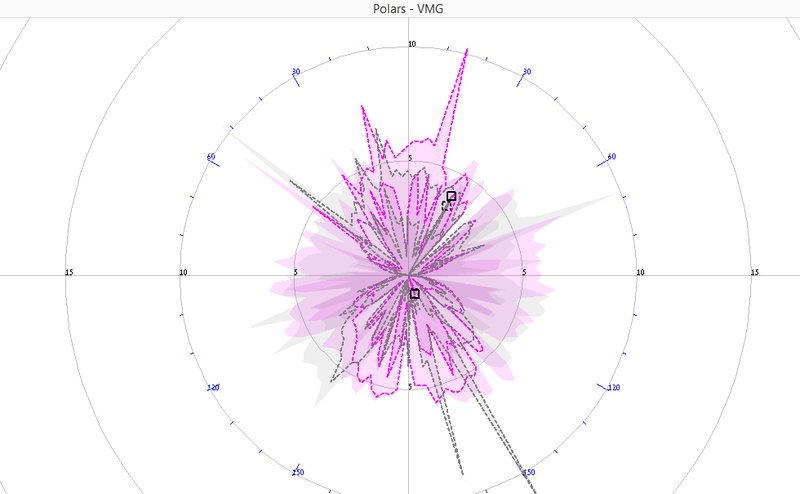Click the blue 60 degree label, right side
Screen dimensions: 800x494
(611, 157)
